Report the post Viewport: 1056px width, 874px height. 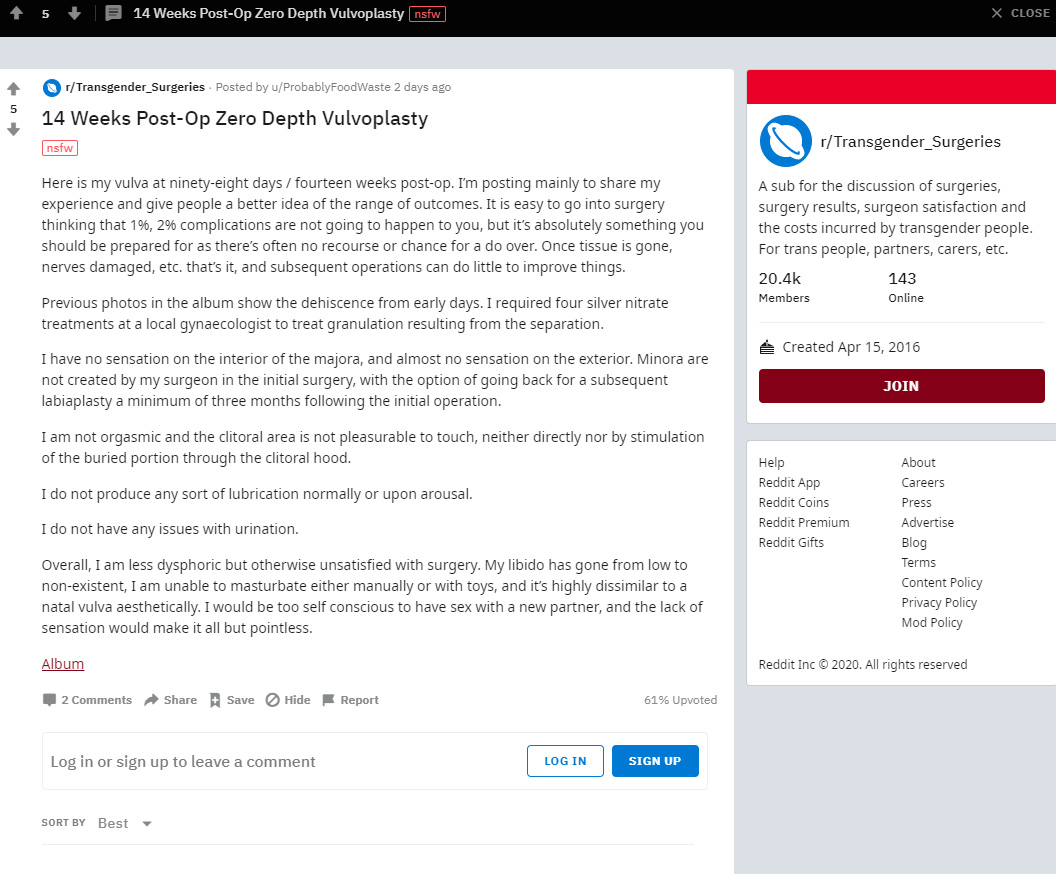point(350,700)
